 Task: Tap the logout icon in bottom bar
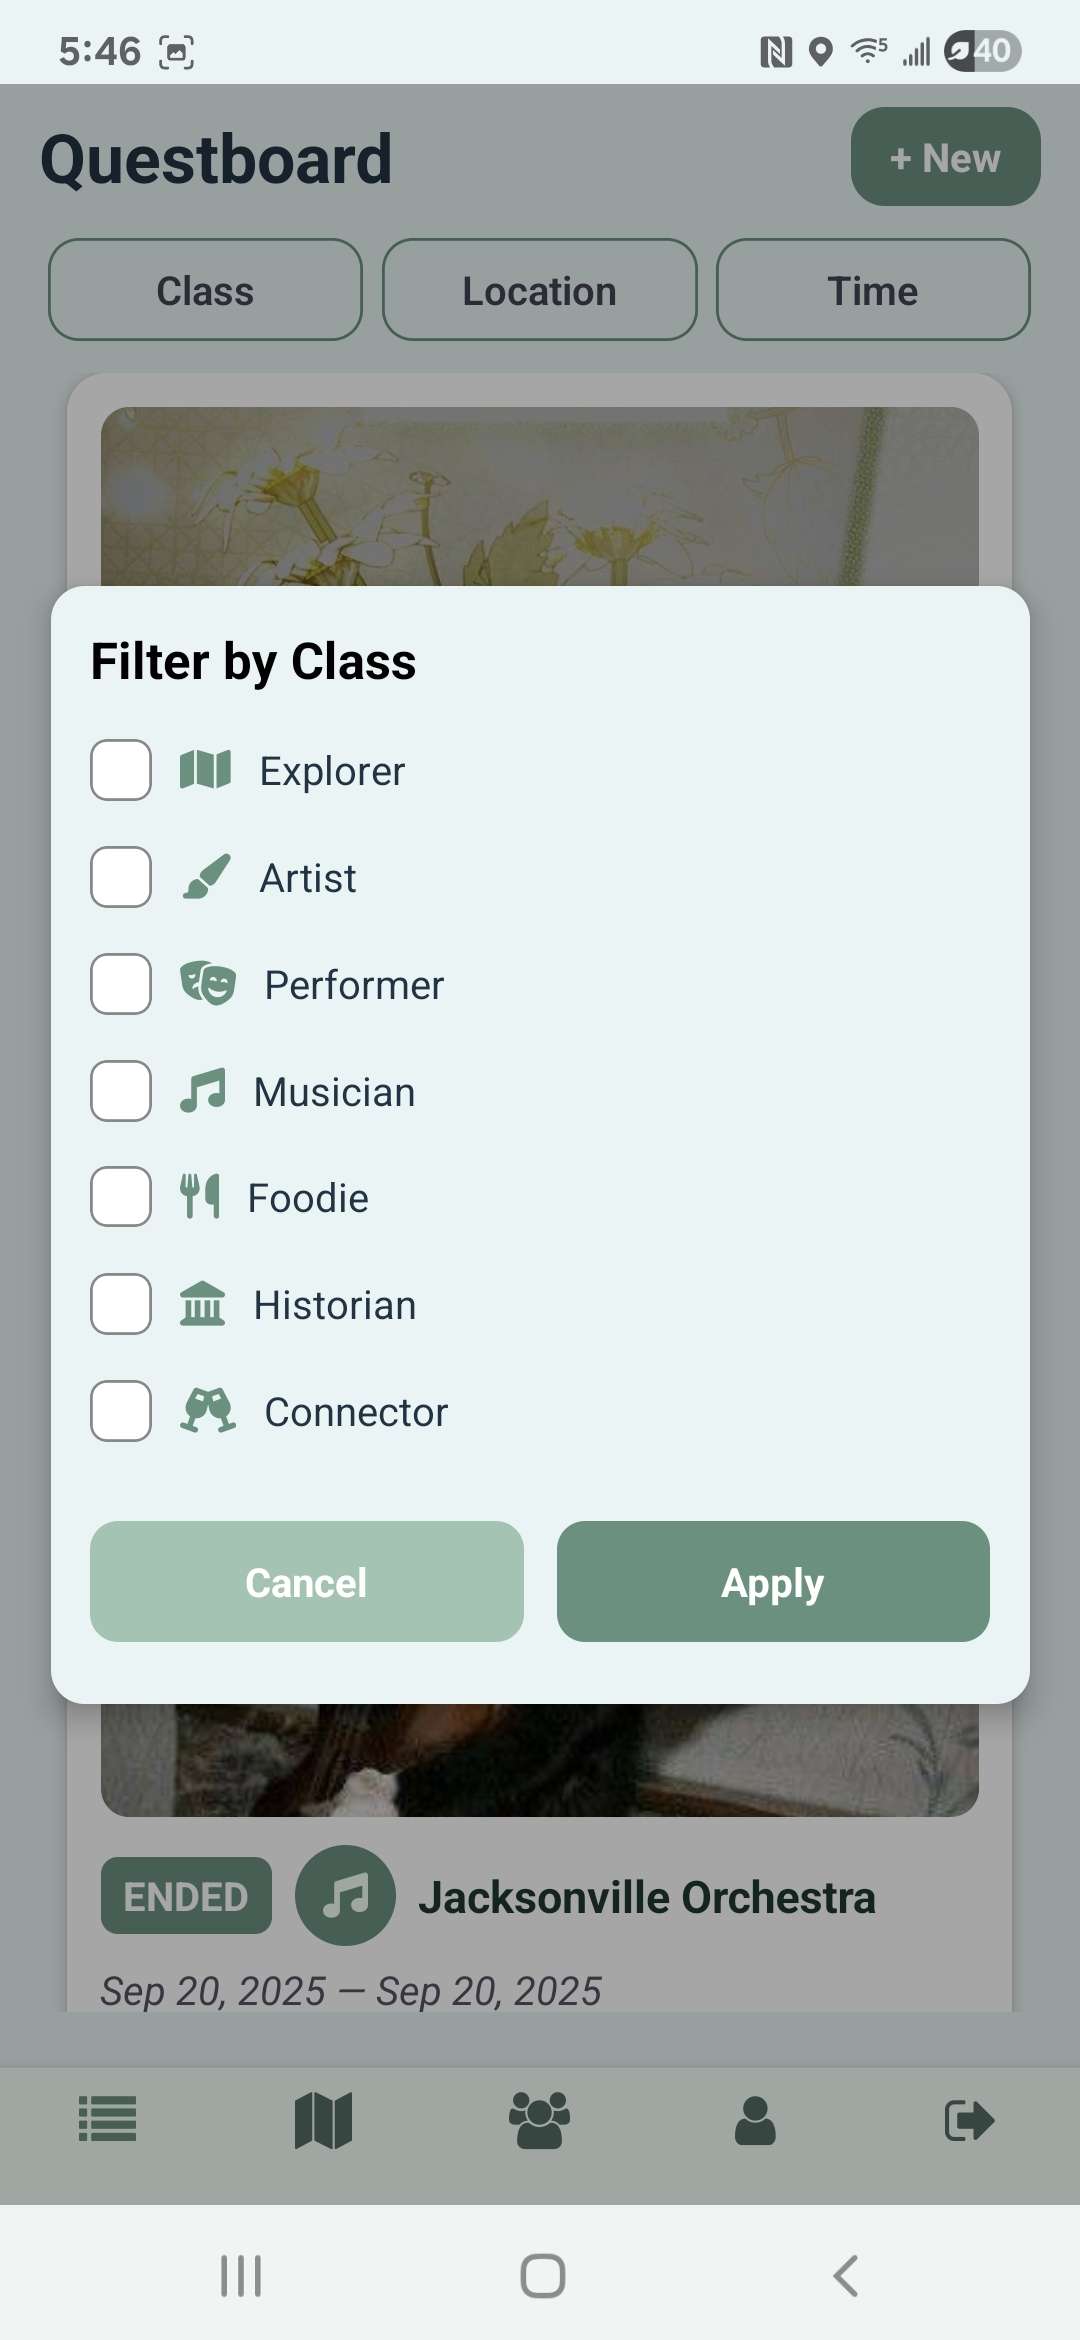click(969, 2120)
